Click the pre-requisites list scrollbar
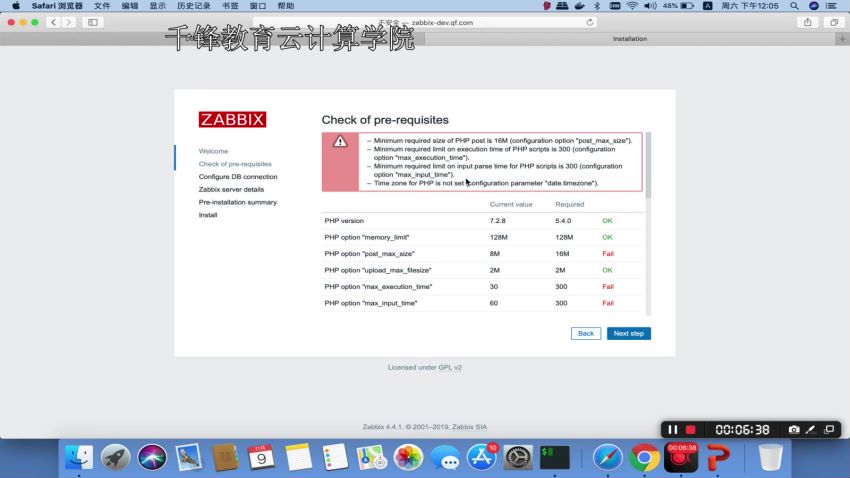Screen dimensions: 850x478 coord(648,165)
